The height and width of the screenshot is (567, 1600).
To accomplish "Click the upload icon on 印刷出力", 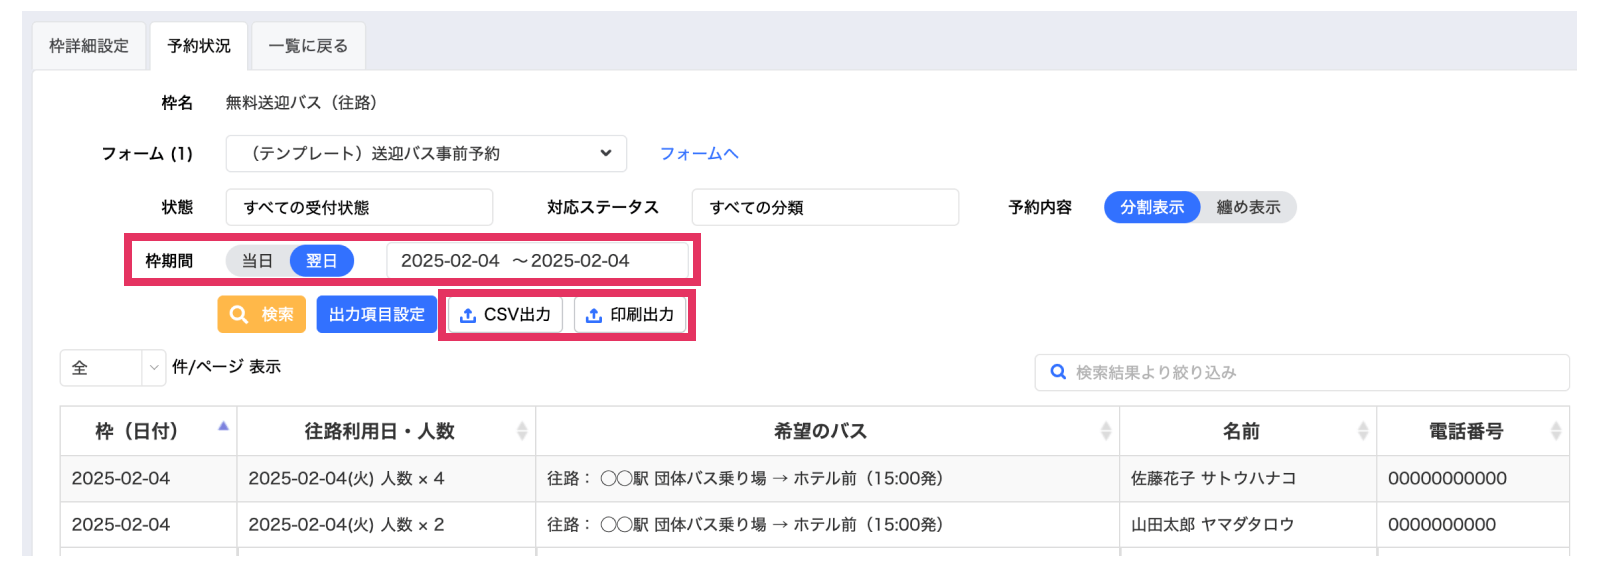I will tap(594, 315).
